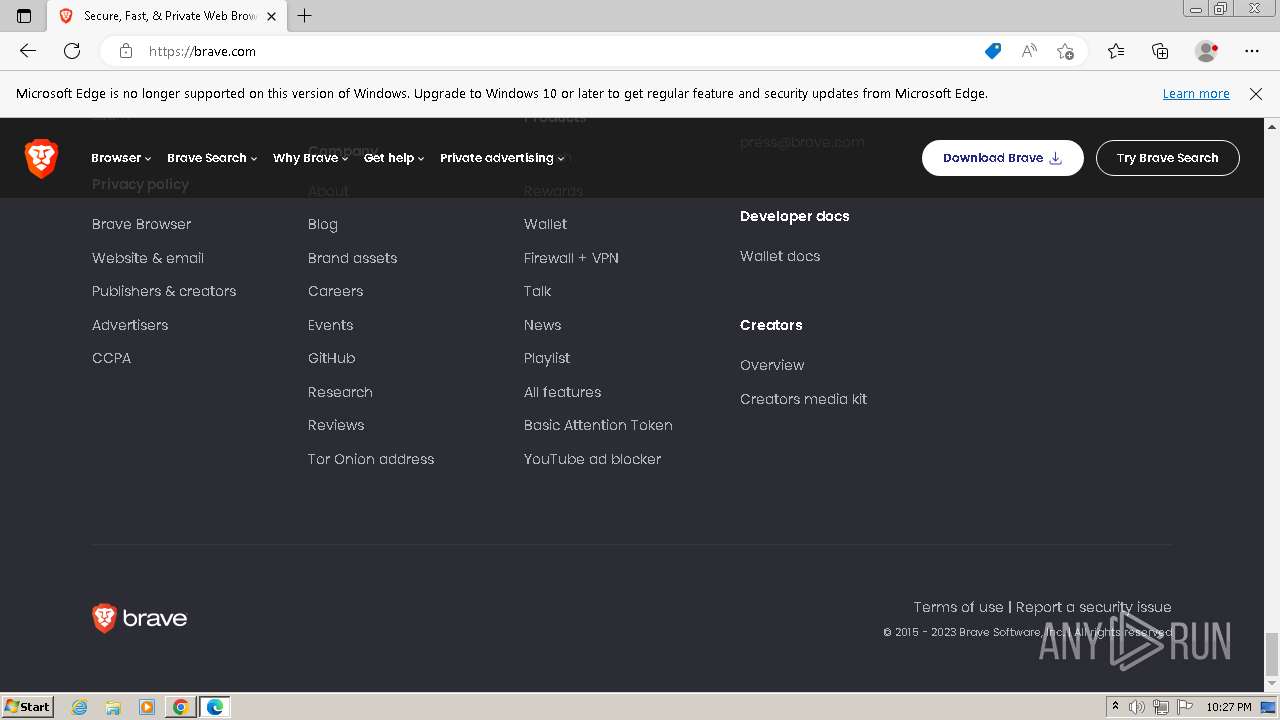Select Microsoft Edge taskbar icon
Image resolution: width=1280 pixels, height=720 pixels.
(x=215, y=707)
